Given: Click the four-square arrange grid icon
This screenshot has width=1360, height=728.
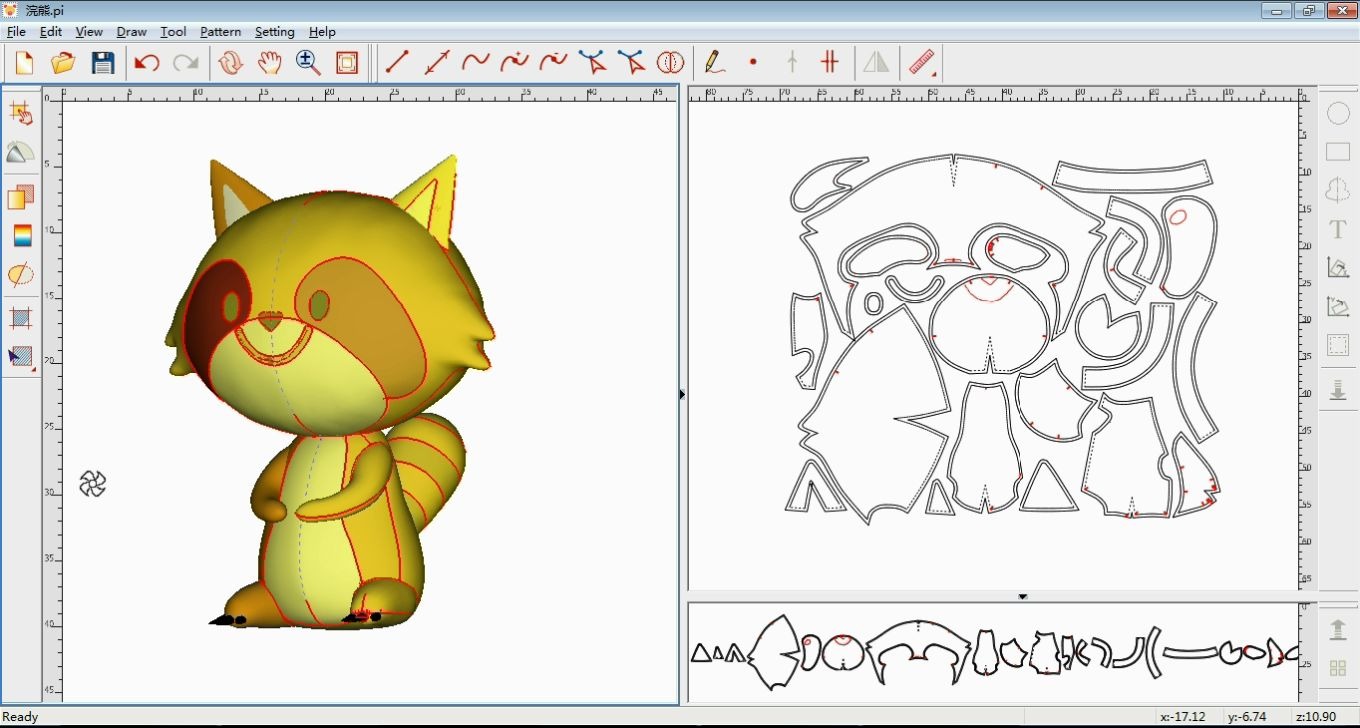Looking at the screenshot, I should tap(1338, 668).
